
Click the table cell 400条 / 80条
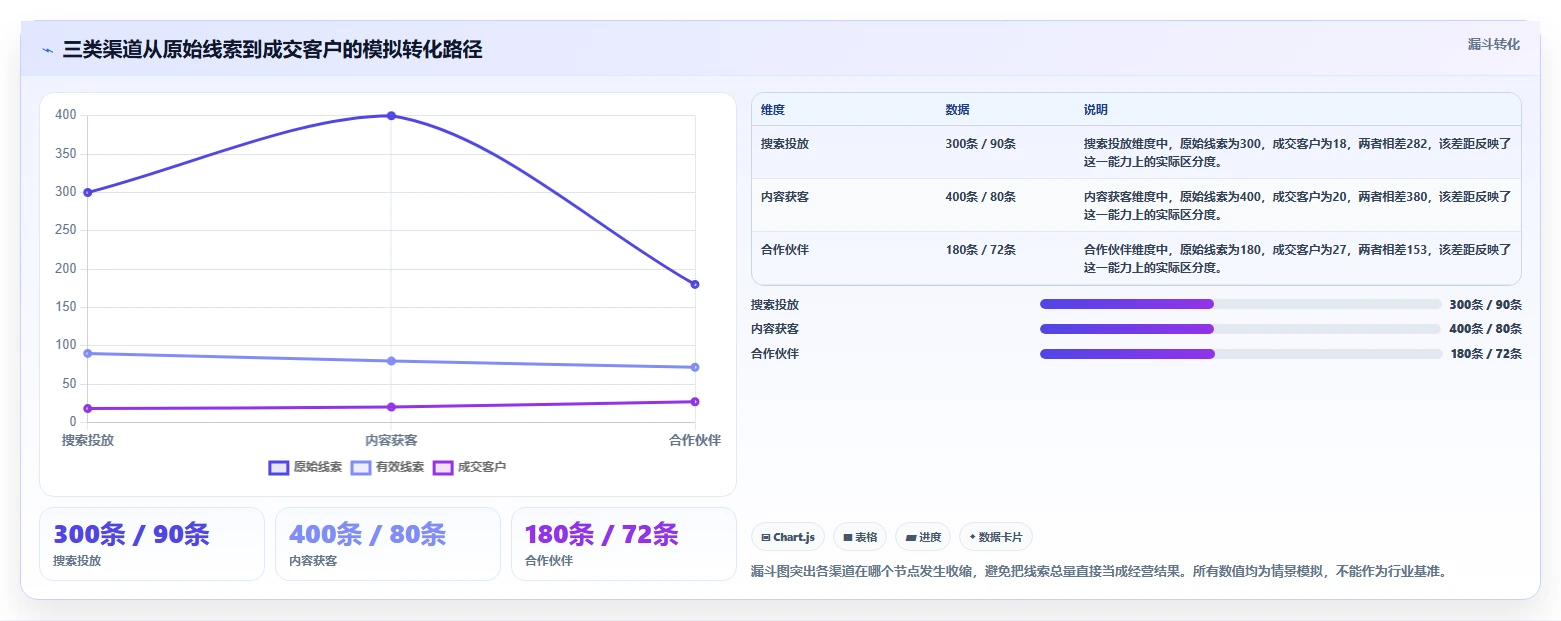[x=980, y=197]
